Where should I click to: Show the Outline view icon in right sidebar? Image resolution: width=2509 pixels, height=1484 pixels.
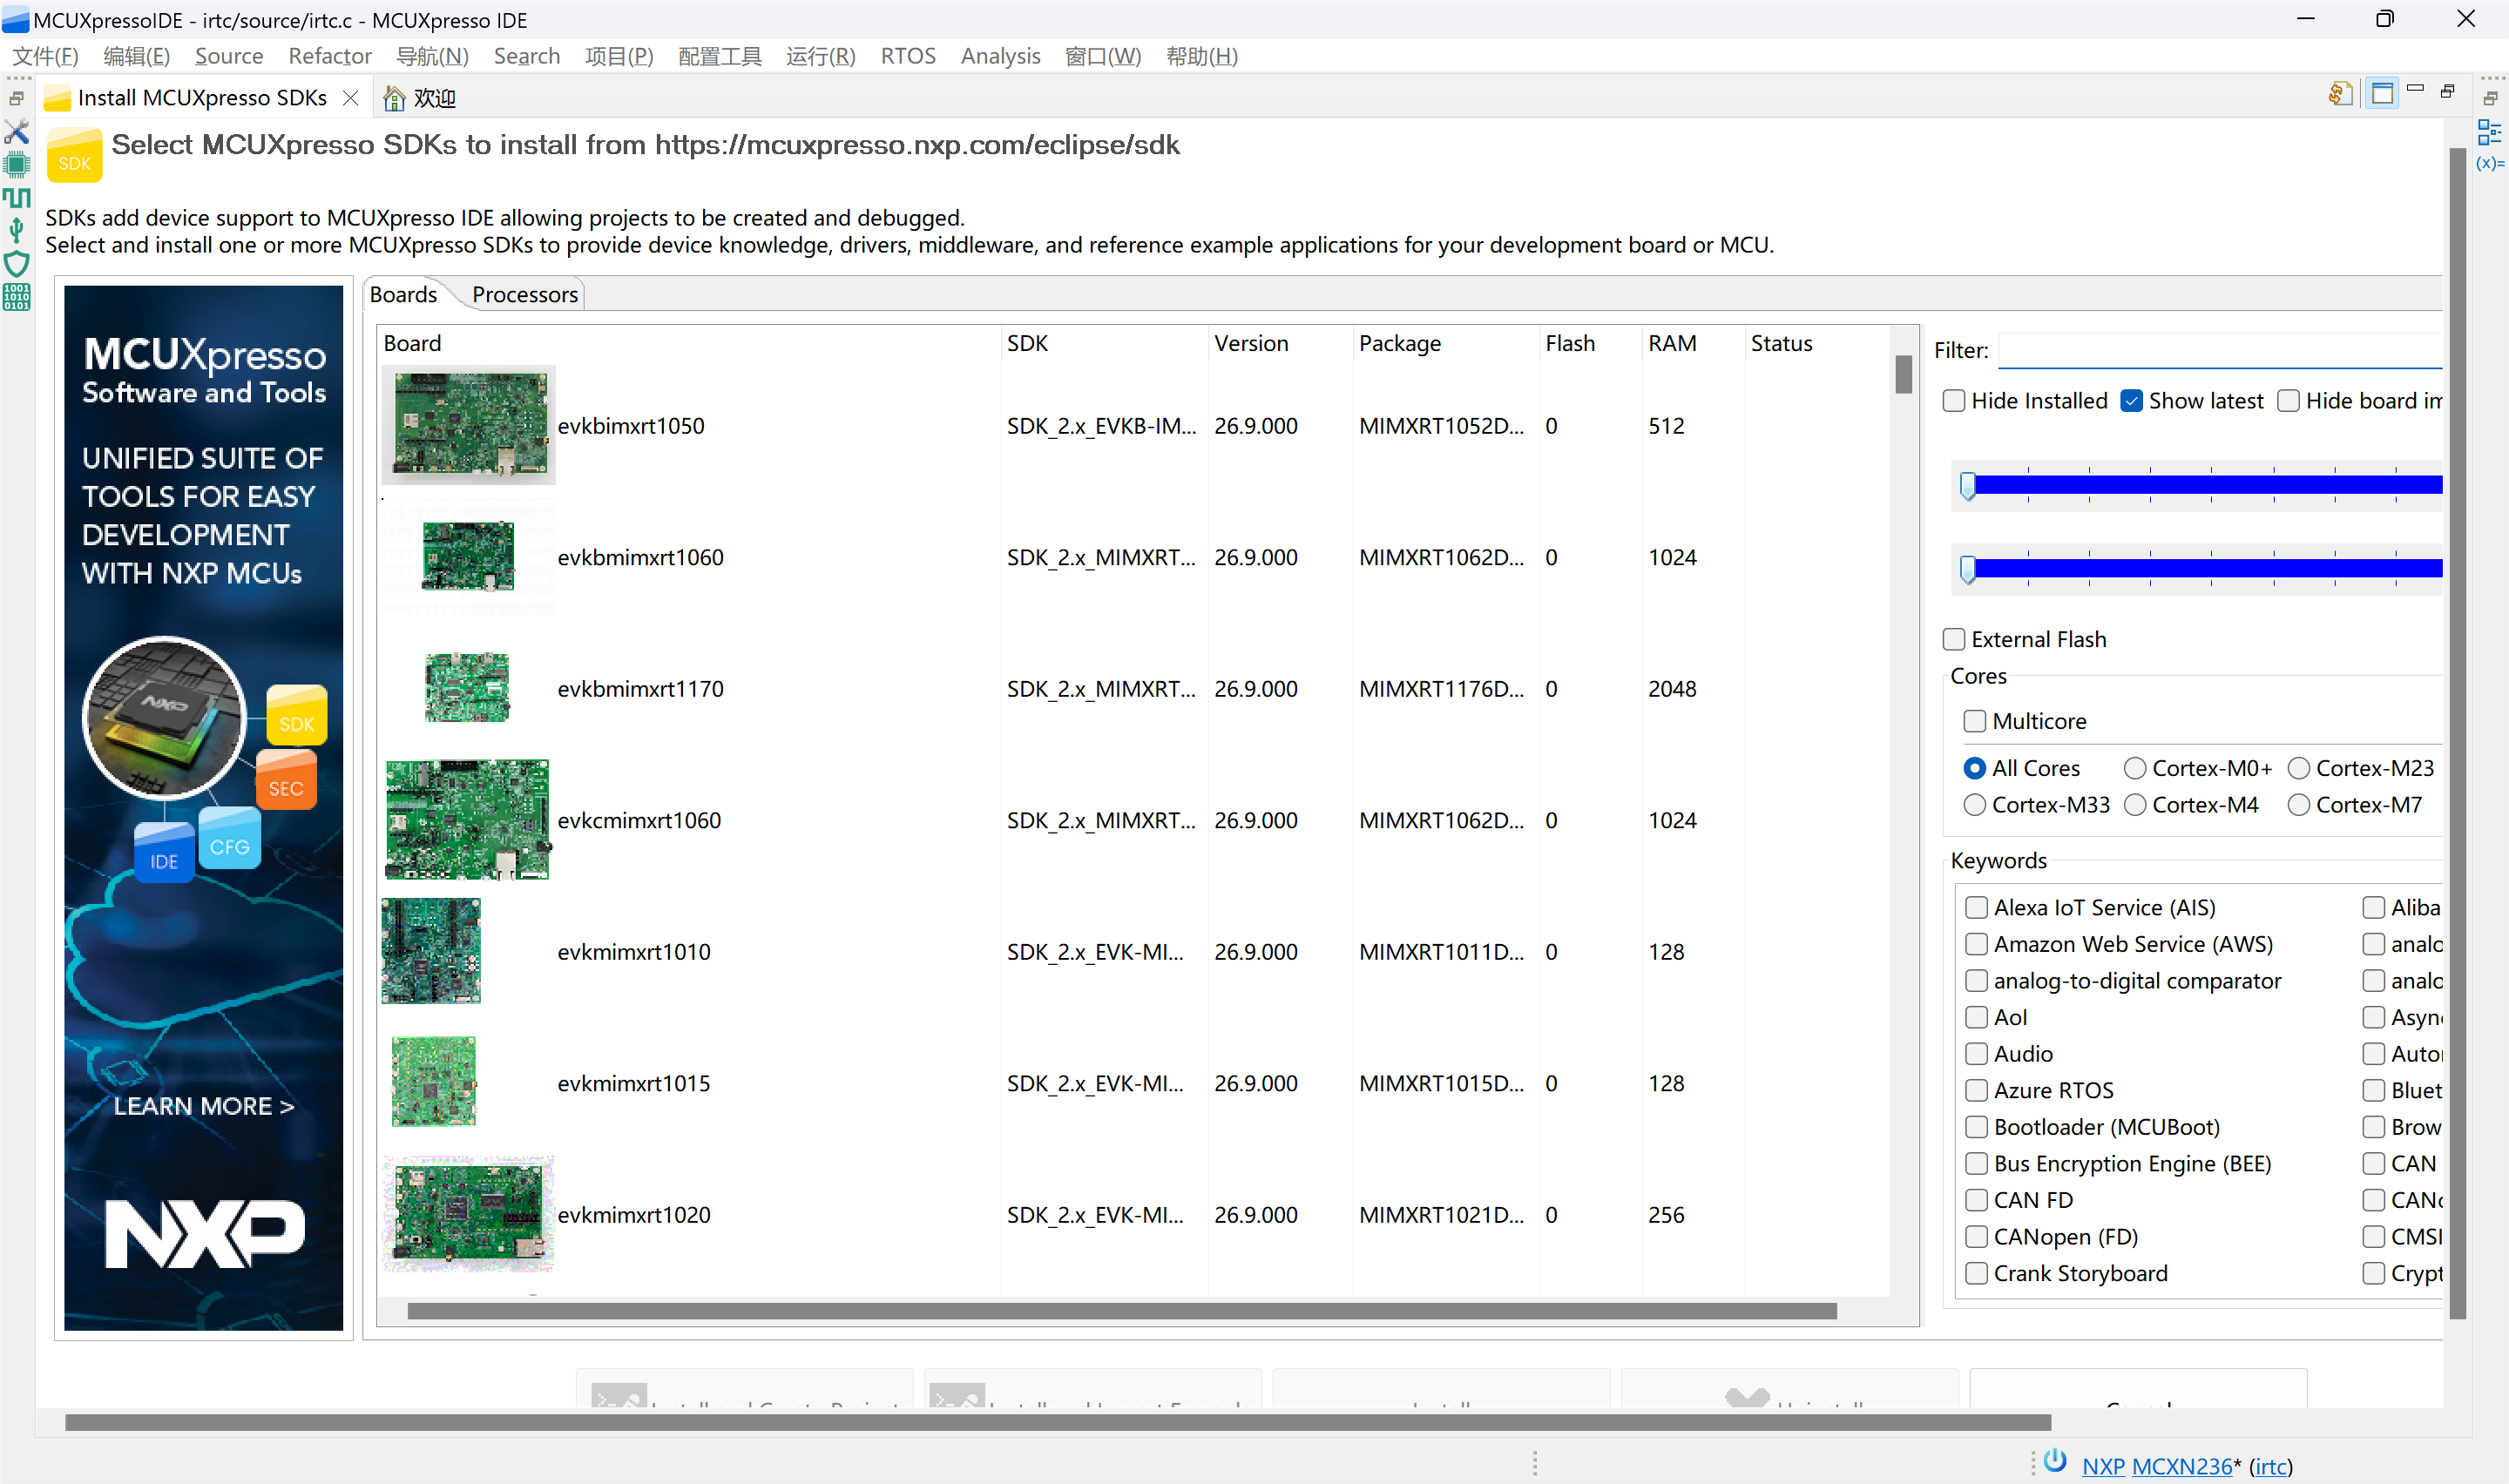[x=2490, y=132]
